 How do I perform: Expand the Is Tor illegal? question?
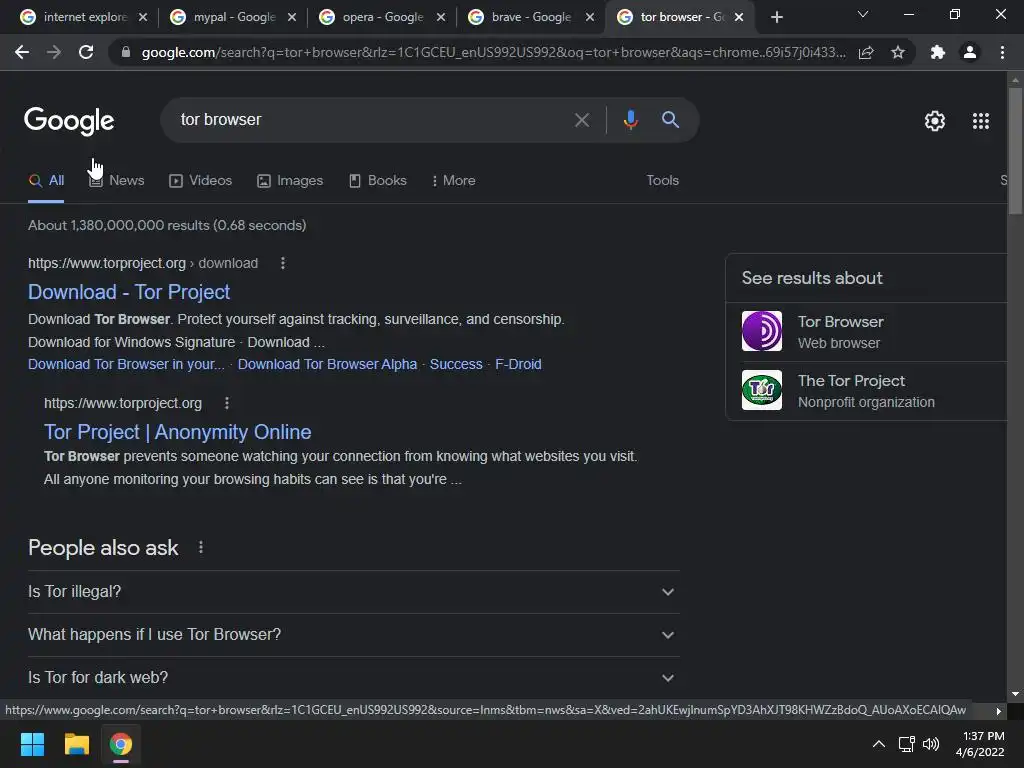[353, 592]
